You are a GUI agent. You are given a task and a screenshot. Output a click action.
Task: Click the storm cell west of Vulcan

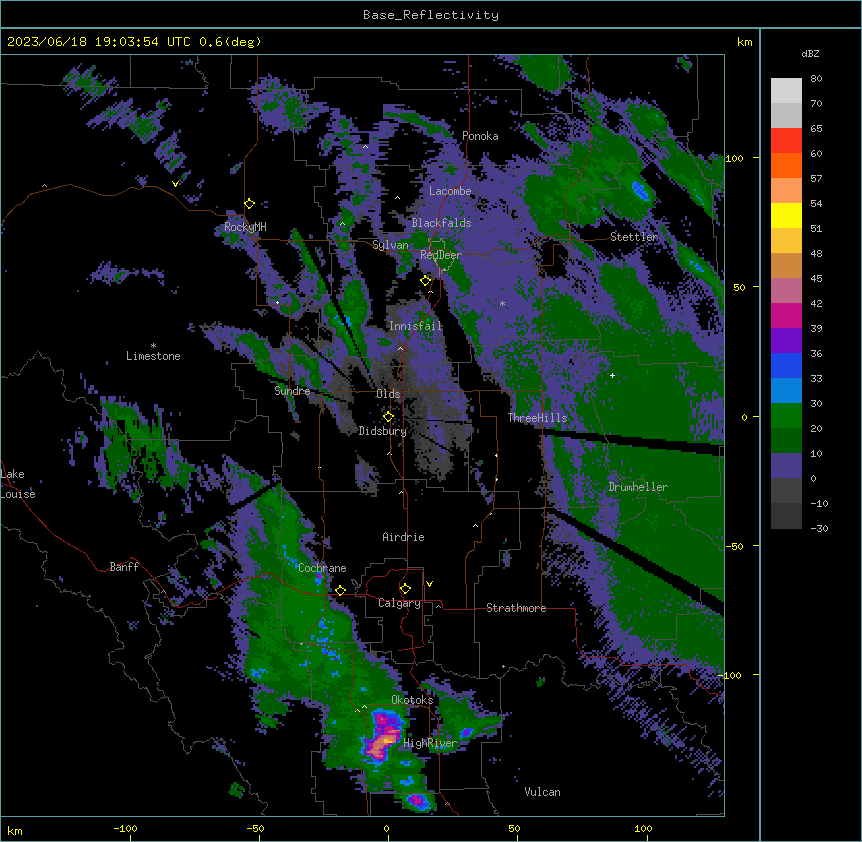click(418, 801)
